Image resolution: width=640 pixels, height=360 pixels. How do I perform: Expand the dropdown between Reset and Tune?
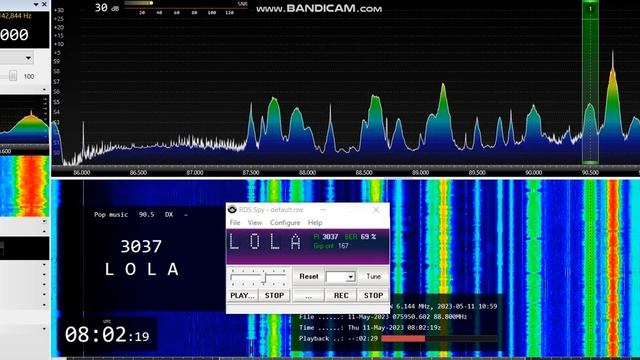(x=350, y=277)
